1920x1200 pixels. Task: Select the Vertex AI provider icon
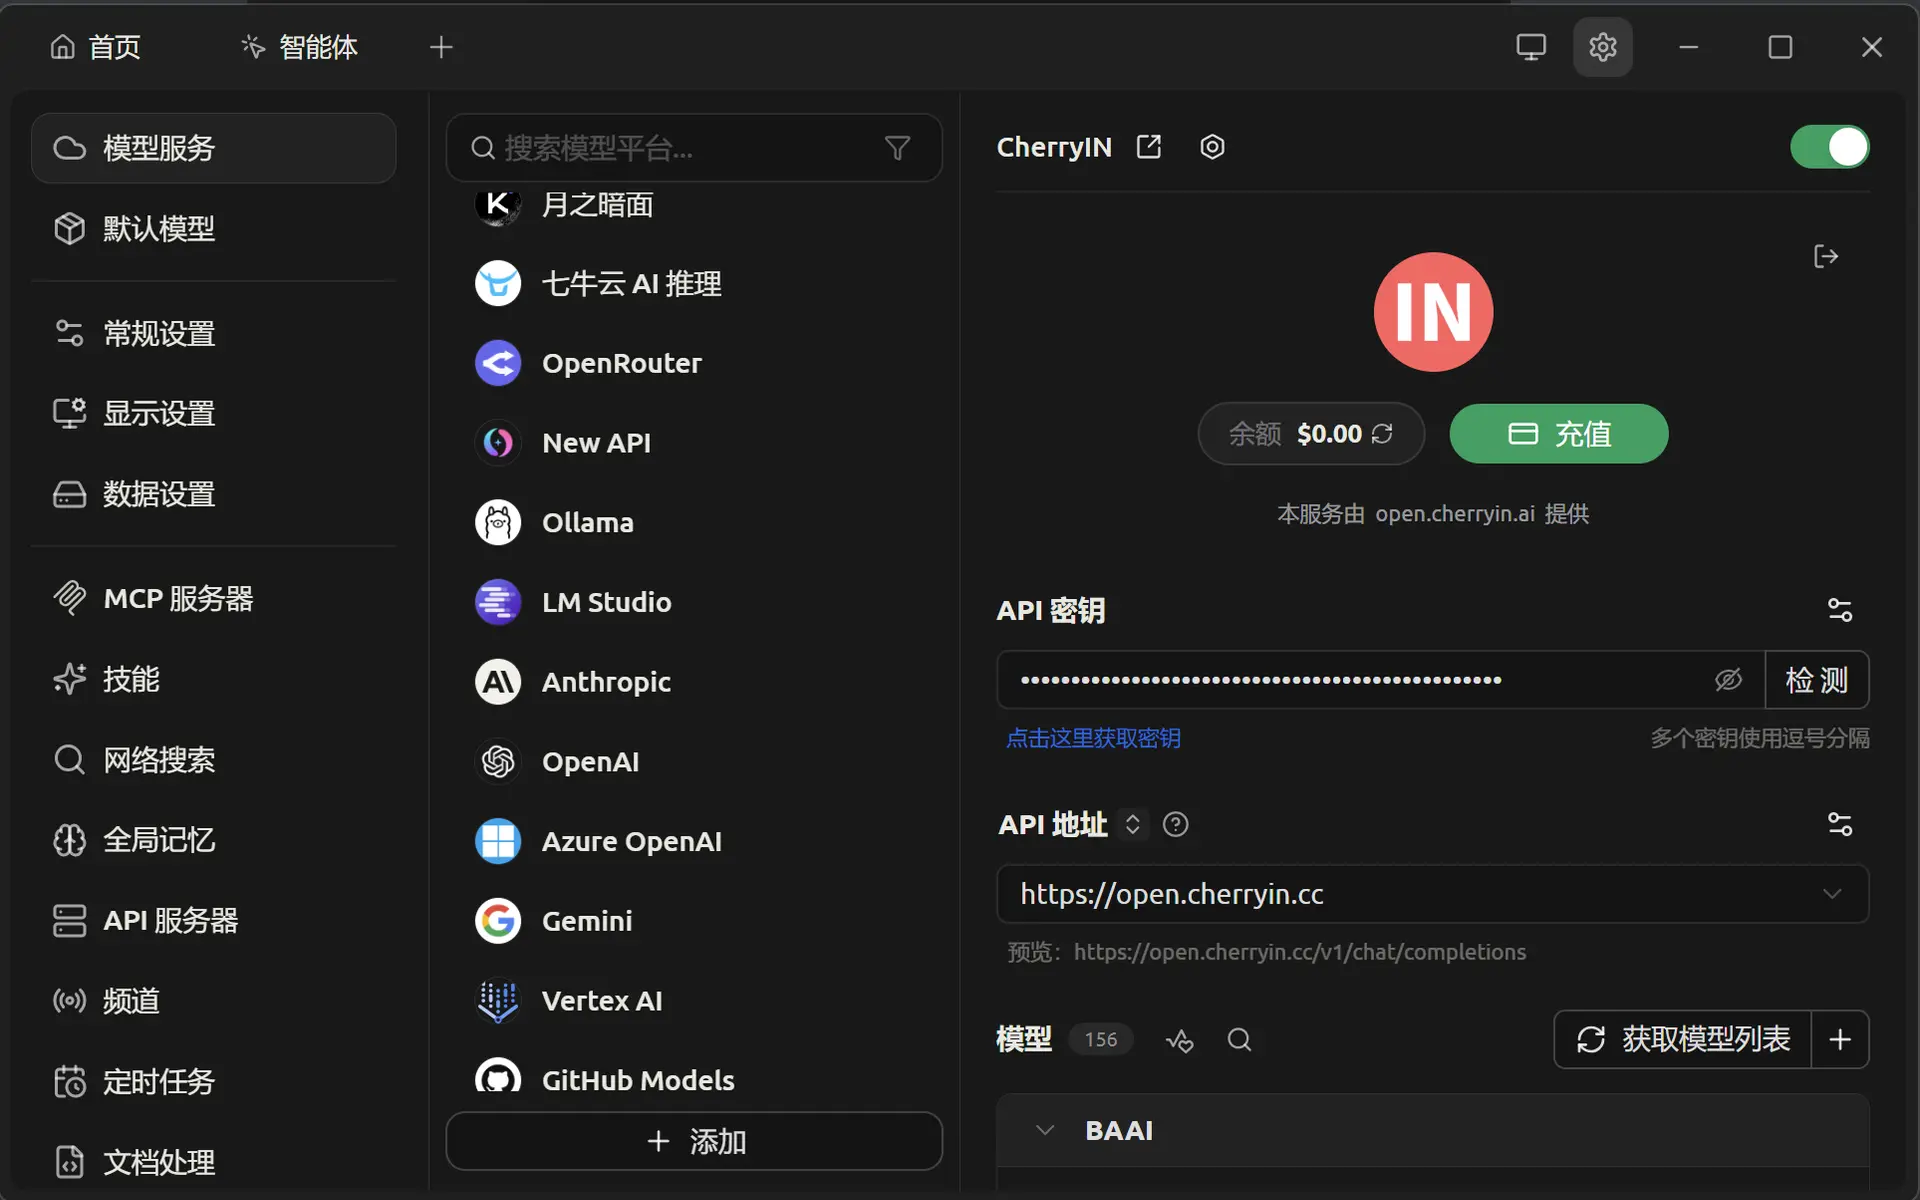pos(498,1001)
